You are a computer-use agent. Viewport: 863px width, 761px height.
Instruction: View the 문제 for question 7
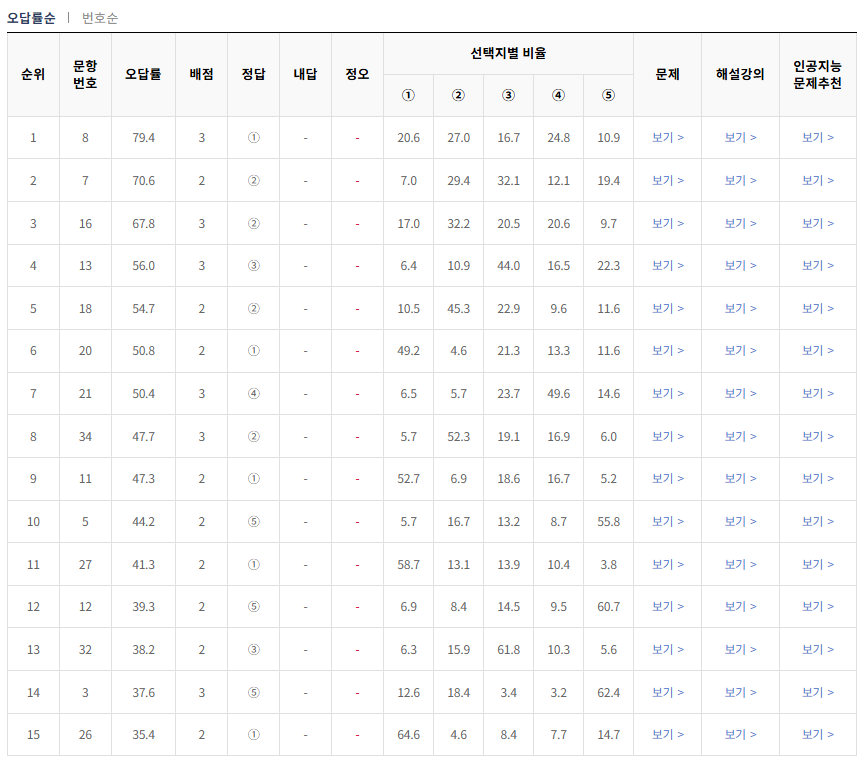(x=666, y=180)
